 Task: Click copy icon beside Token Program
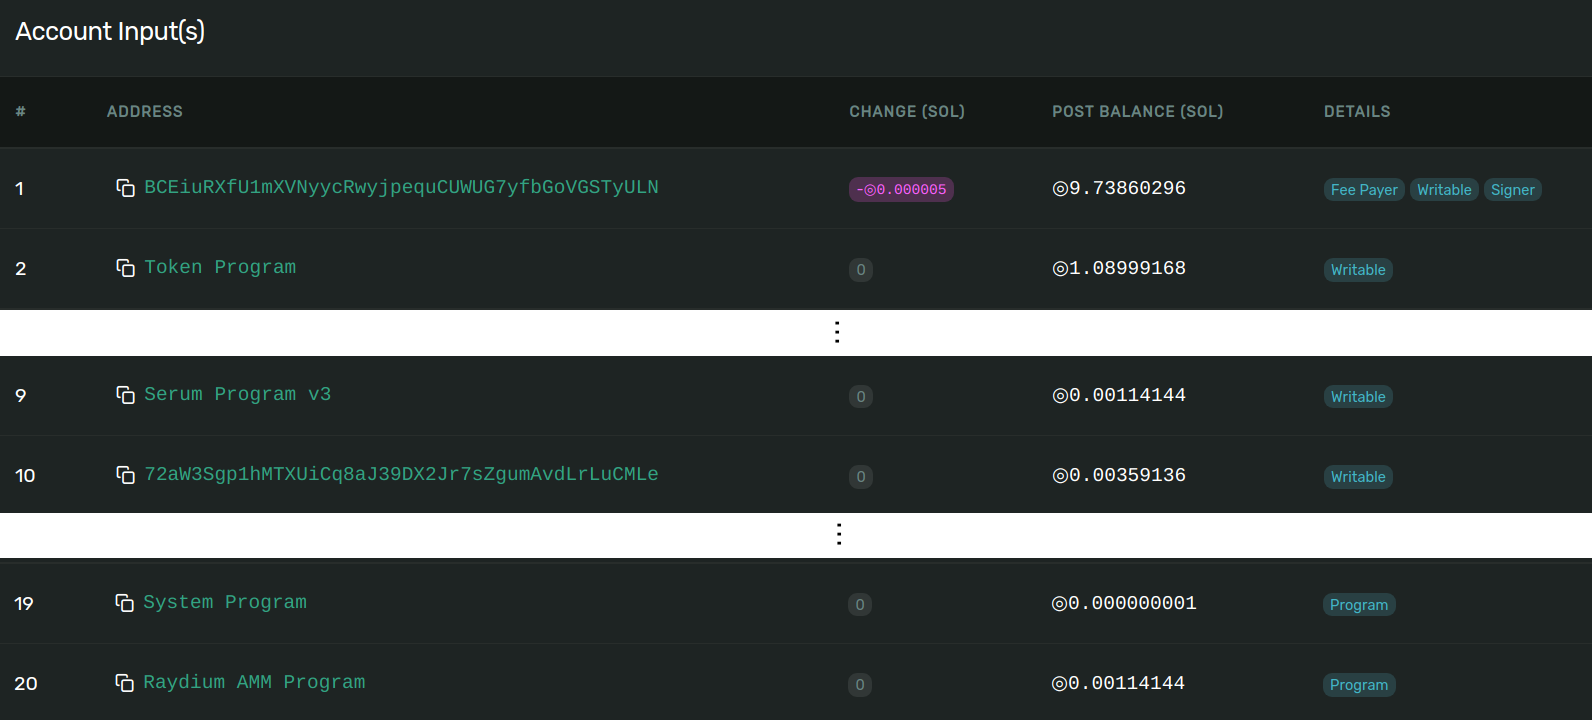(x=125, y=268)
